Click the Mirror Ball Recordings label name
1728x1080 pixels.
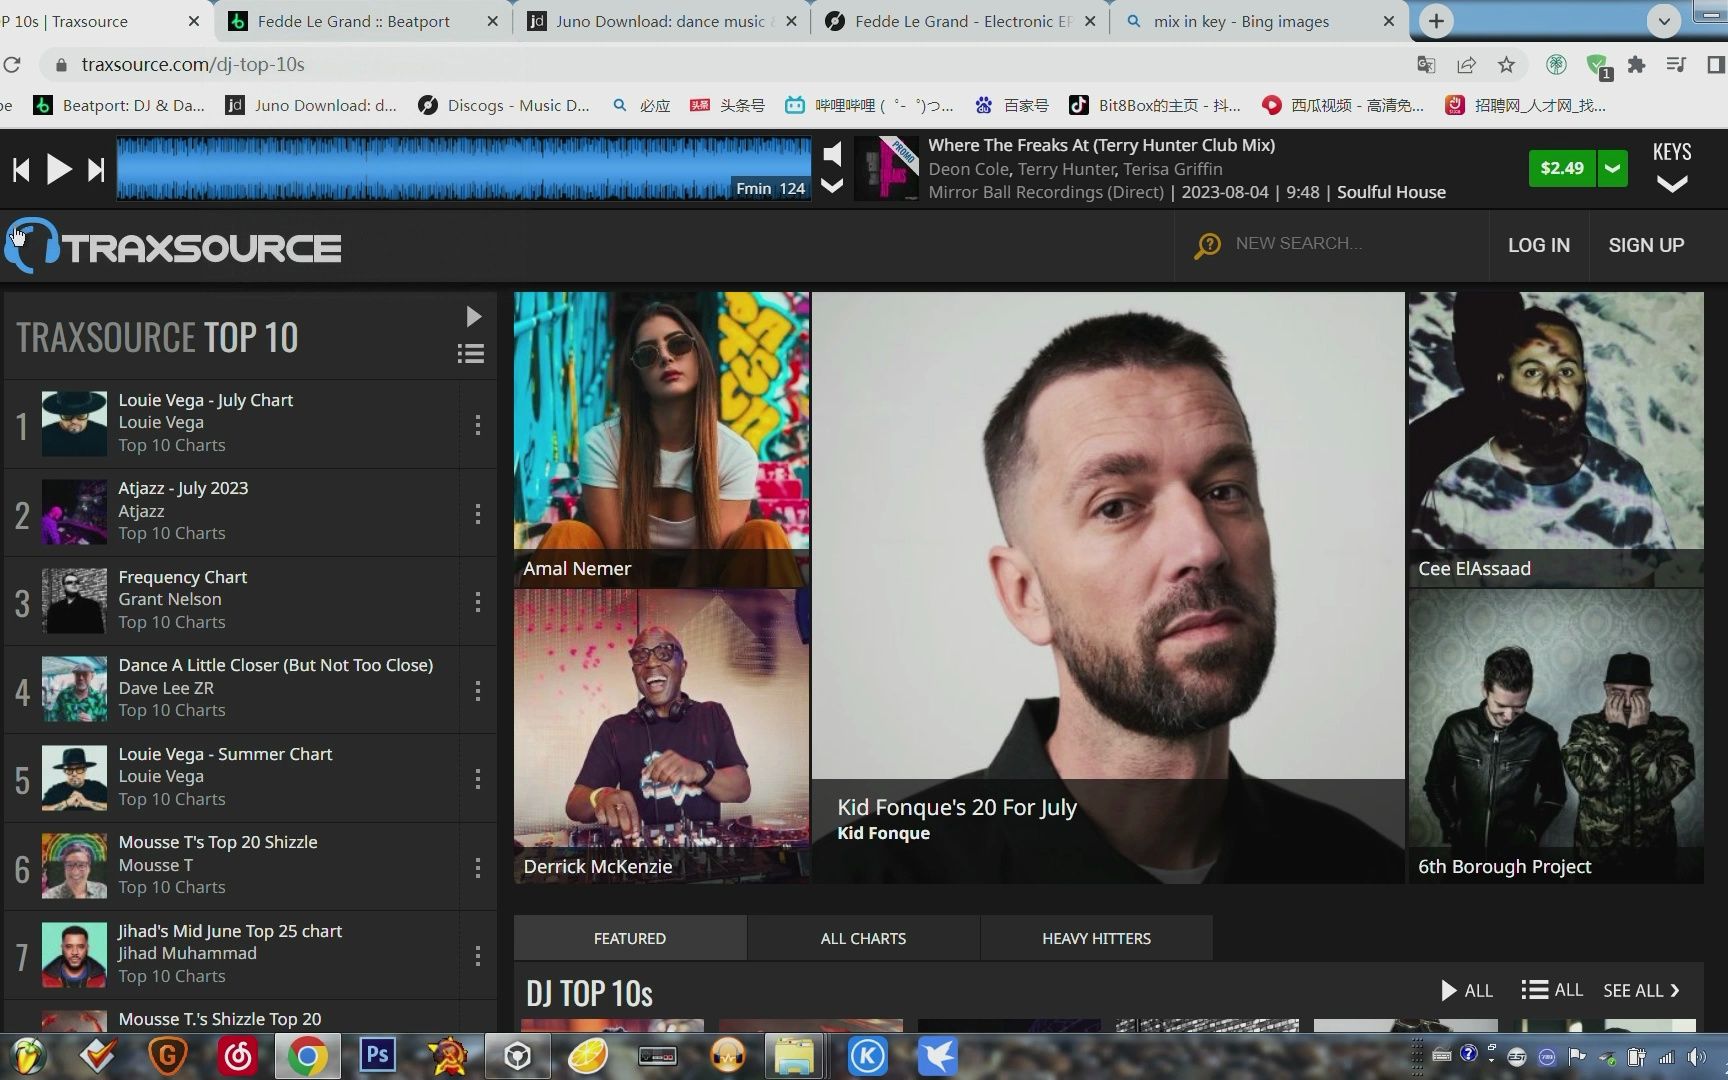point(1046,192)
